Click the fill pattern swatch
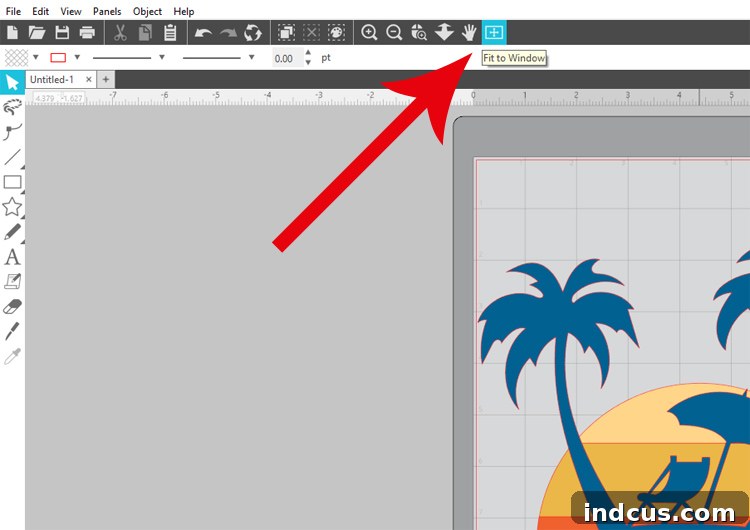This screenshot has width=750, height=530. tap(16, 57)
